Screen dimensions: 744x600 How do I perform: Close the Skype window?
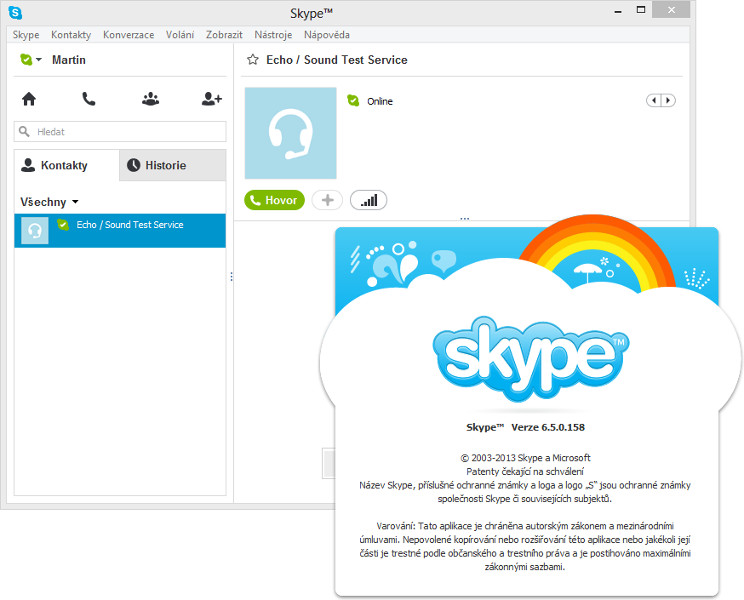[x=671, y=10]
